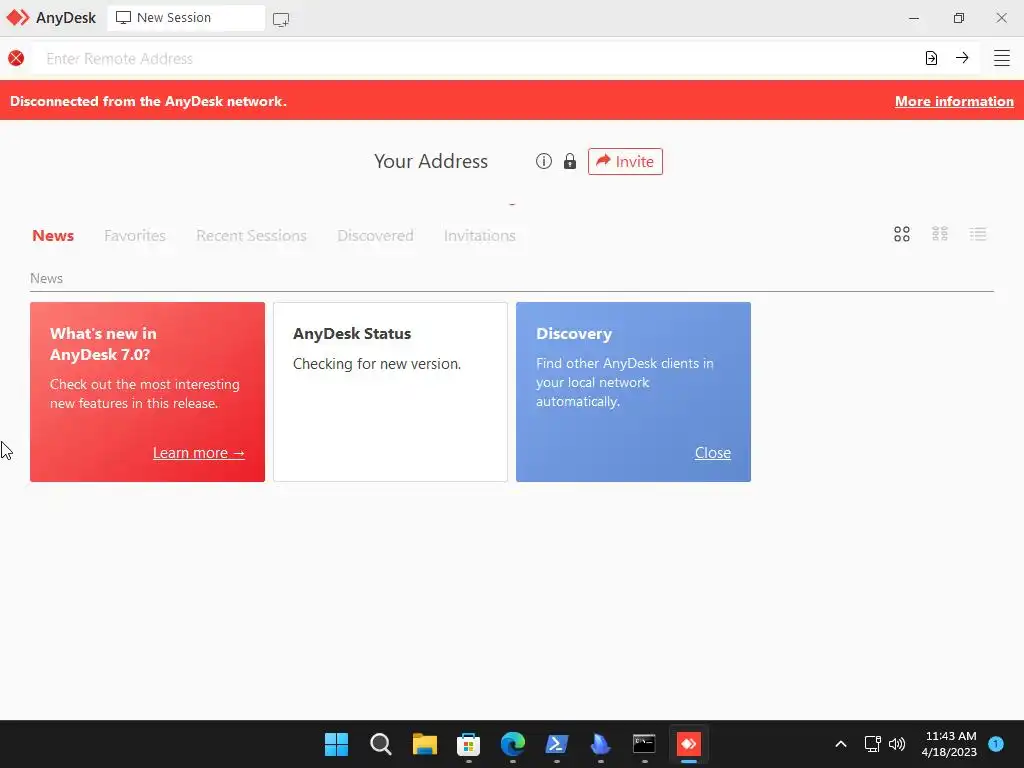Show hidden system tray icons
Screen dimensions: 1024x768
pyautogui.click(x=841, y=744)
